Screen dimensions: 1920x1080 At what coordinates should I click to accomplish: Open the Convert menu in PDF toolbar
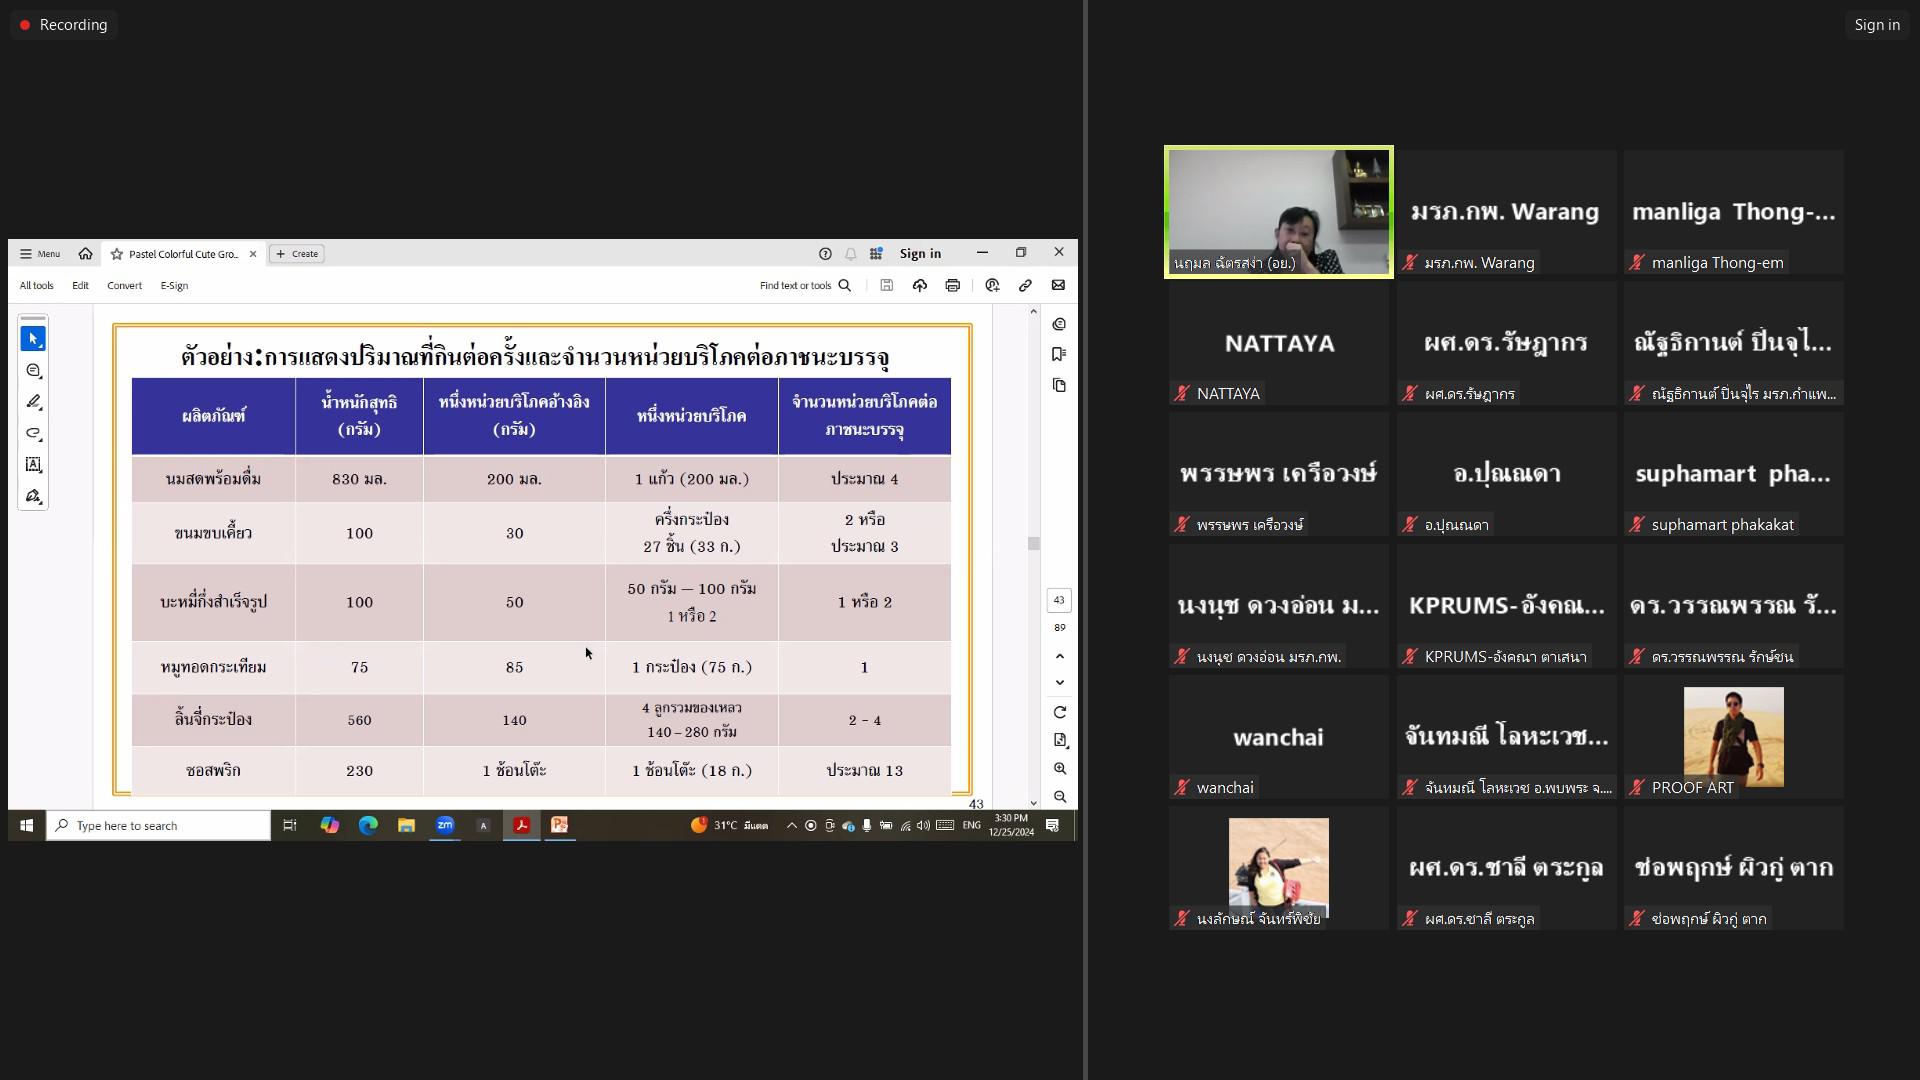pos(124,285)
